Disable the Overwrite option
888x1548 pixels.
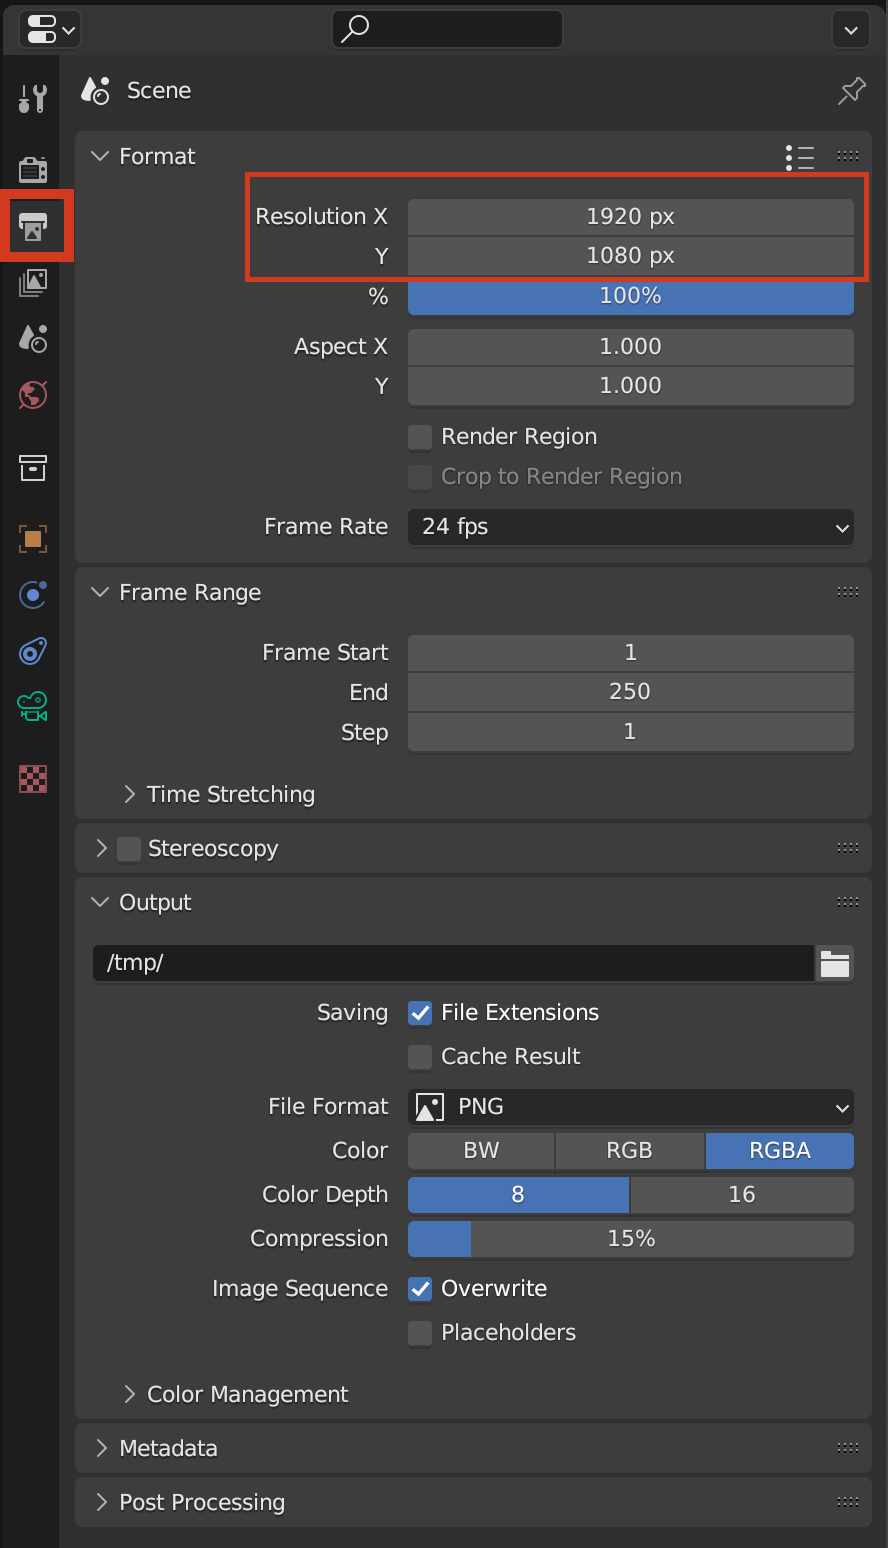pyautogui.click(x=420, y=1289)
